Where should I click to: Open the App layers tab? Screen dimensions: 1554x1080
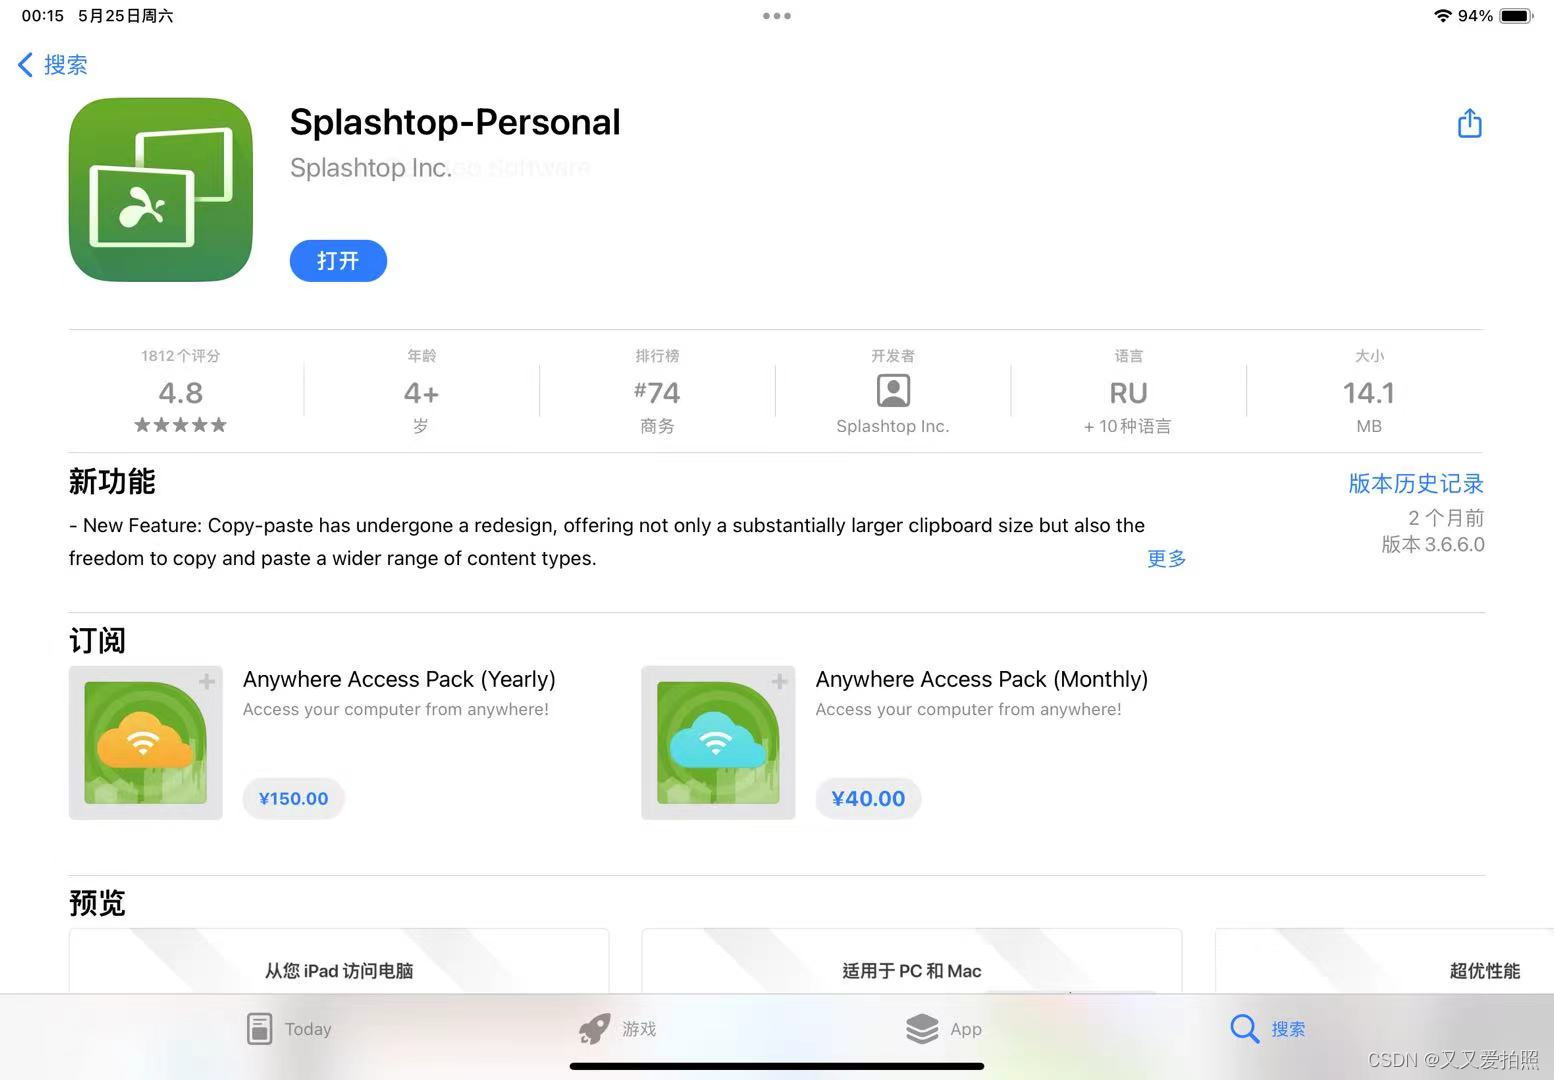click(x=921, y=1028)
